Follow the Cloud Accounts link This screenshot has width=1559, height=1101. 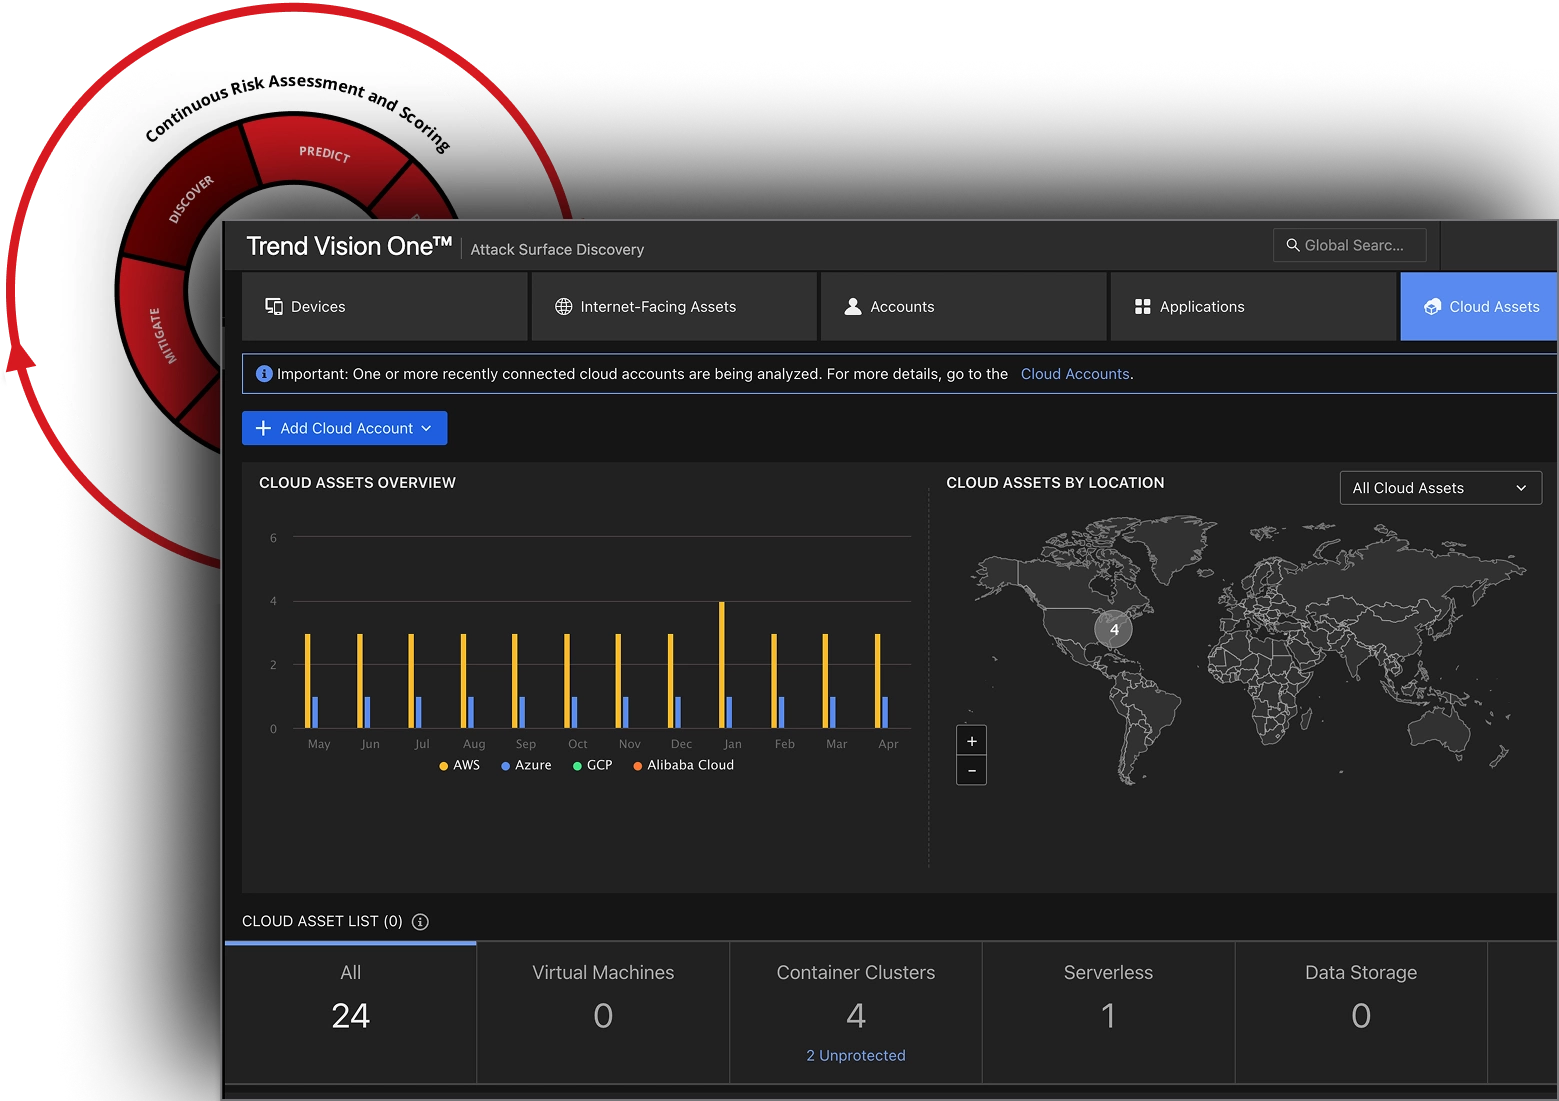[1075, 374]
